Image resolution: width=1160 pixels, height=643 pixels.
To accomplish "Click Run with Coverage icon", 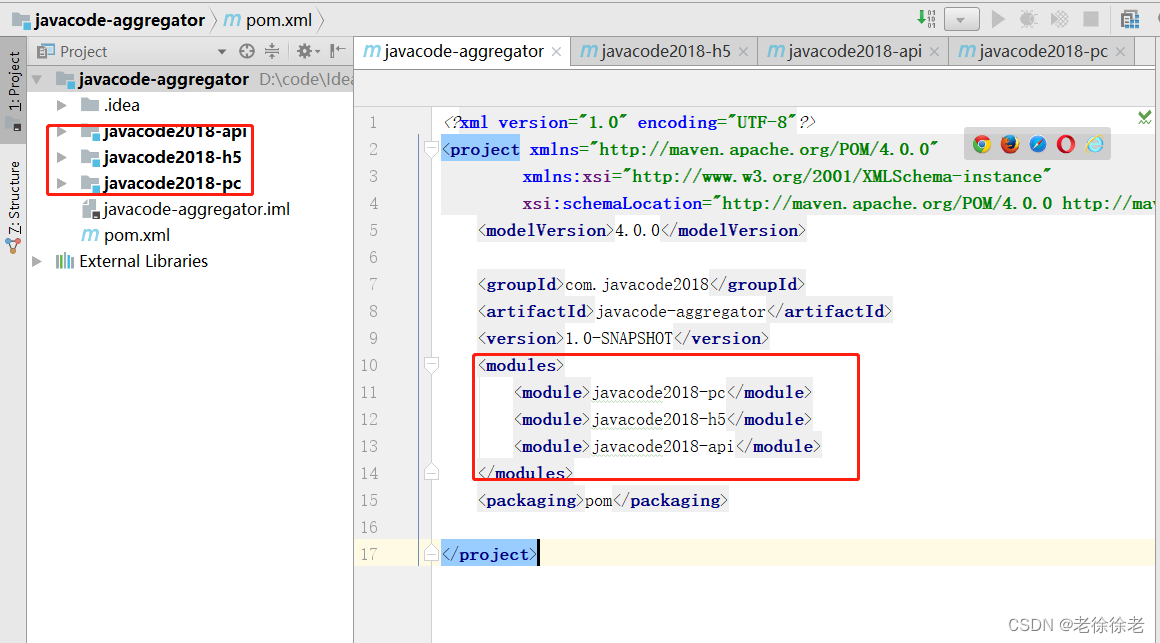I will point(1059,19).
